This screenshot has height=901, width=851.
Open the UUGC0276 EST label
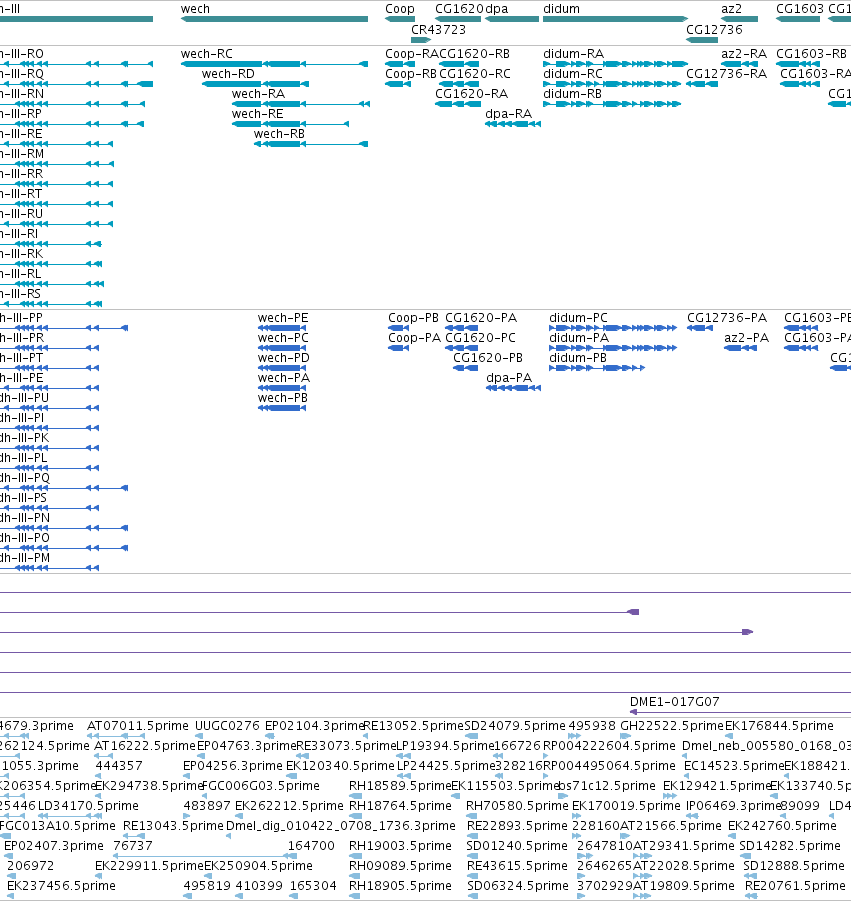(x=227, y=726)
